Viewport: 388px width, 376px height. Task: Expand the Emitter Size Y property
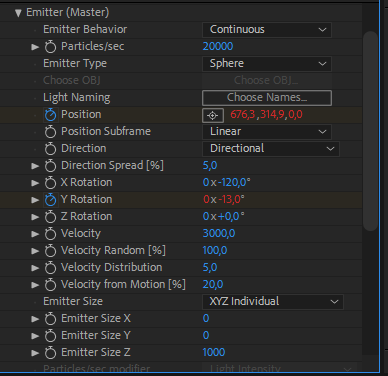coord(35,336)
